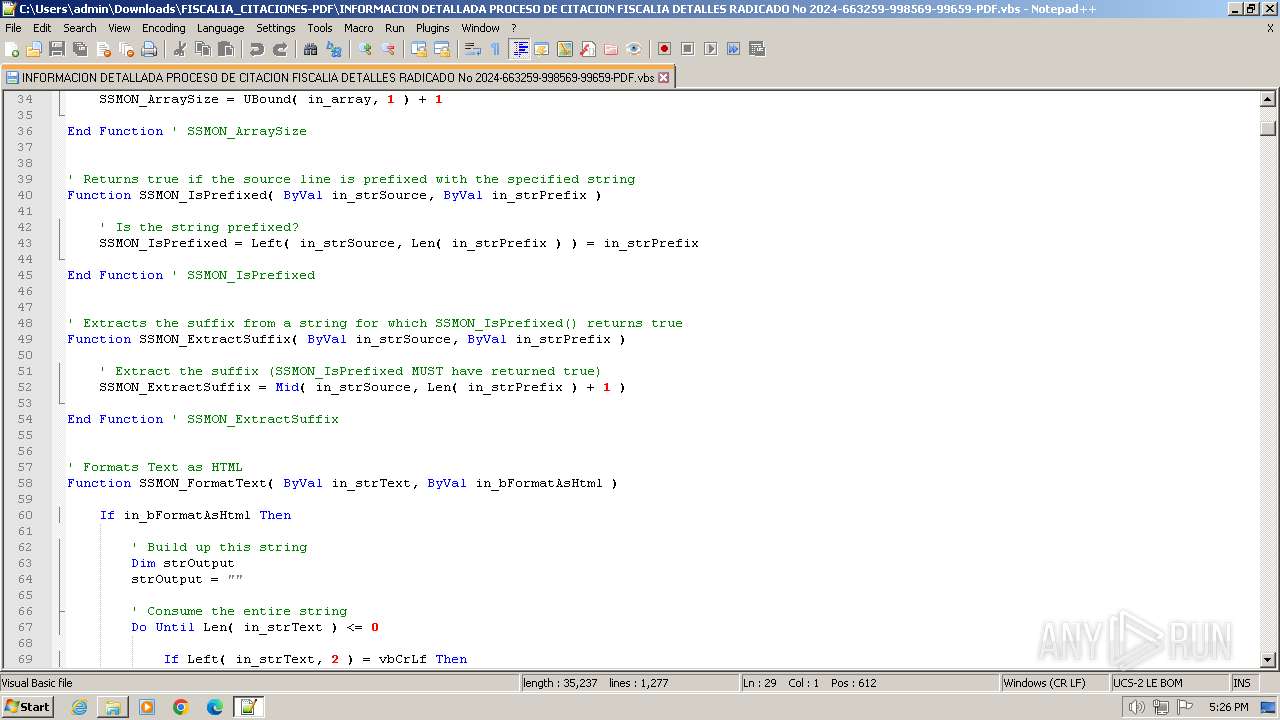Viewport: 1280px width, 720px height.
Task: Show the Document Map panel
Action: [565, 49]
